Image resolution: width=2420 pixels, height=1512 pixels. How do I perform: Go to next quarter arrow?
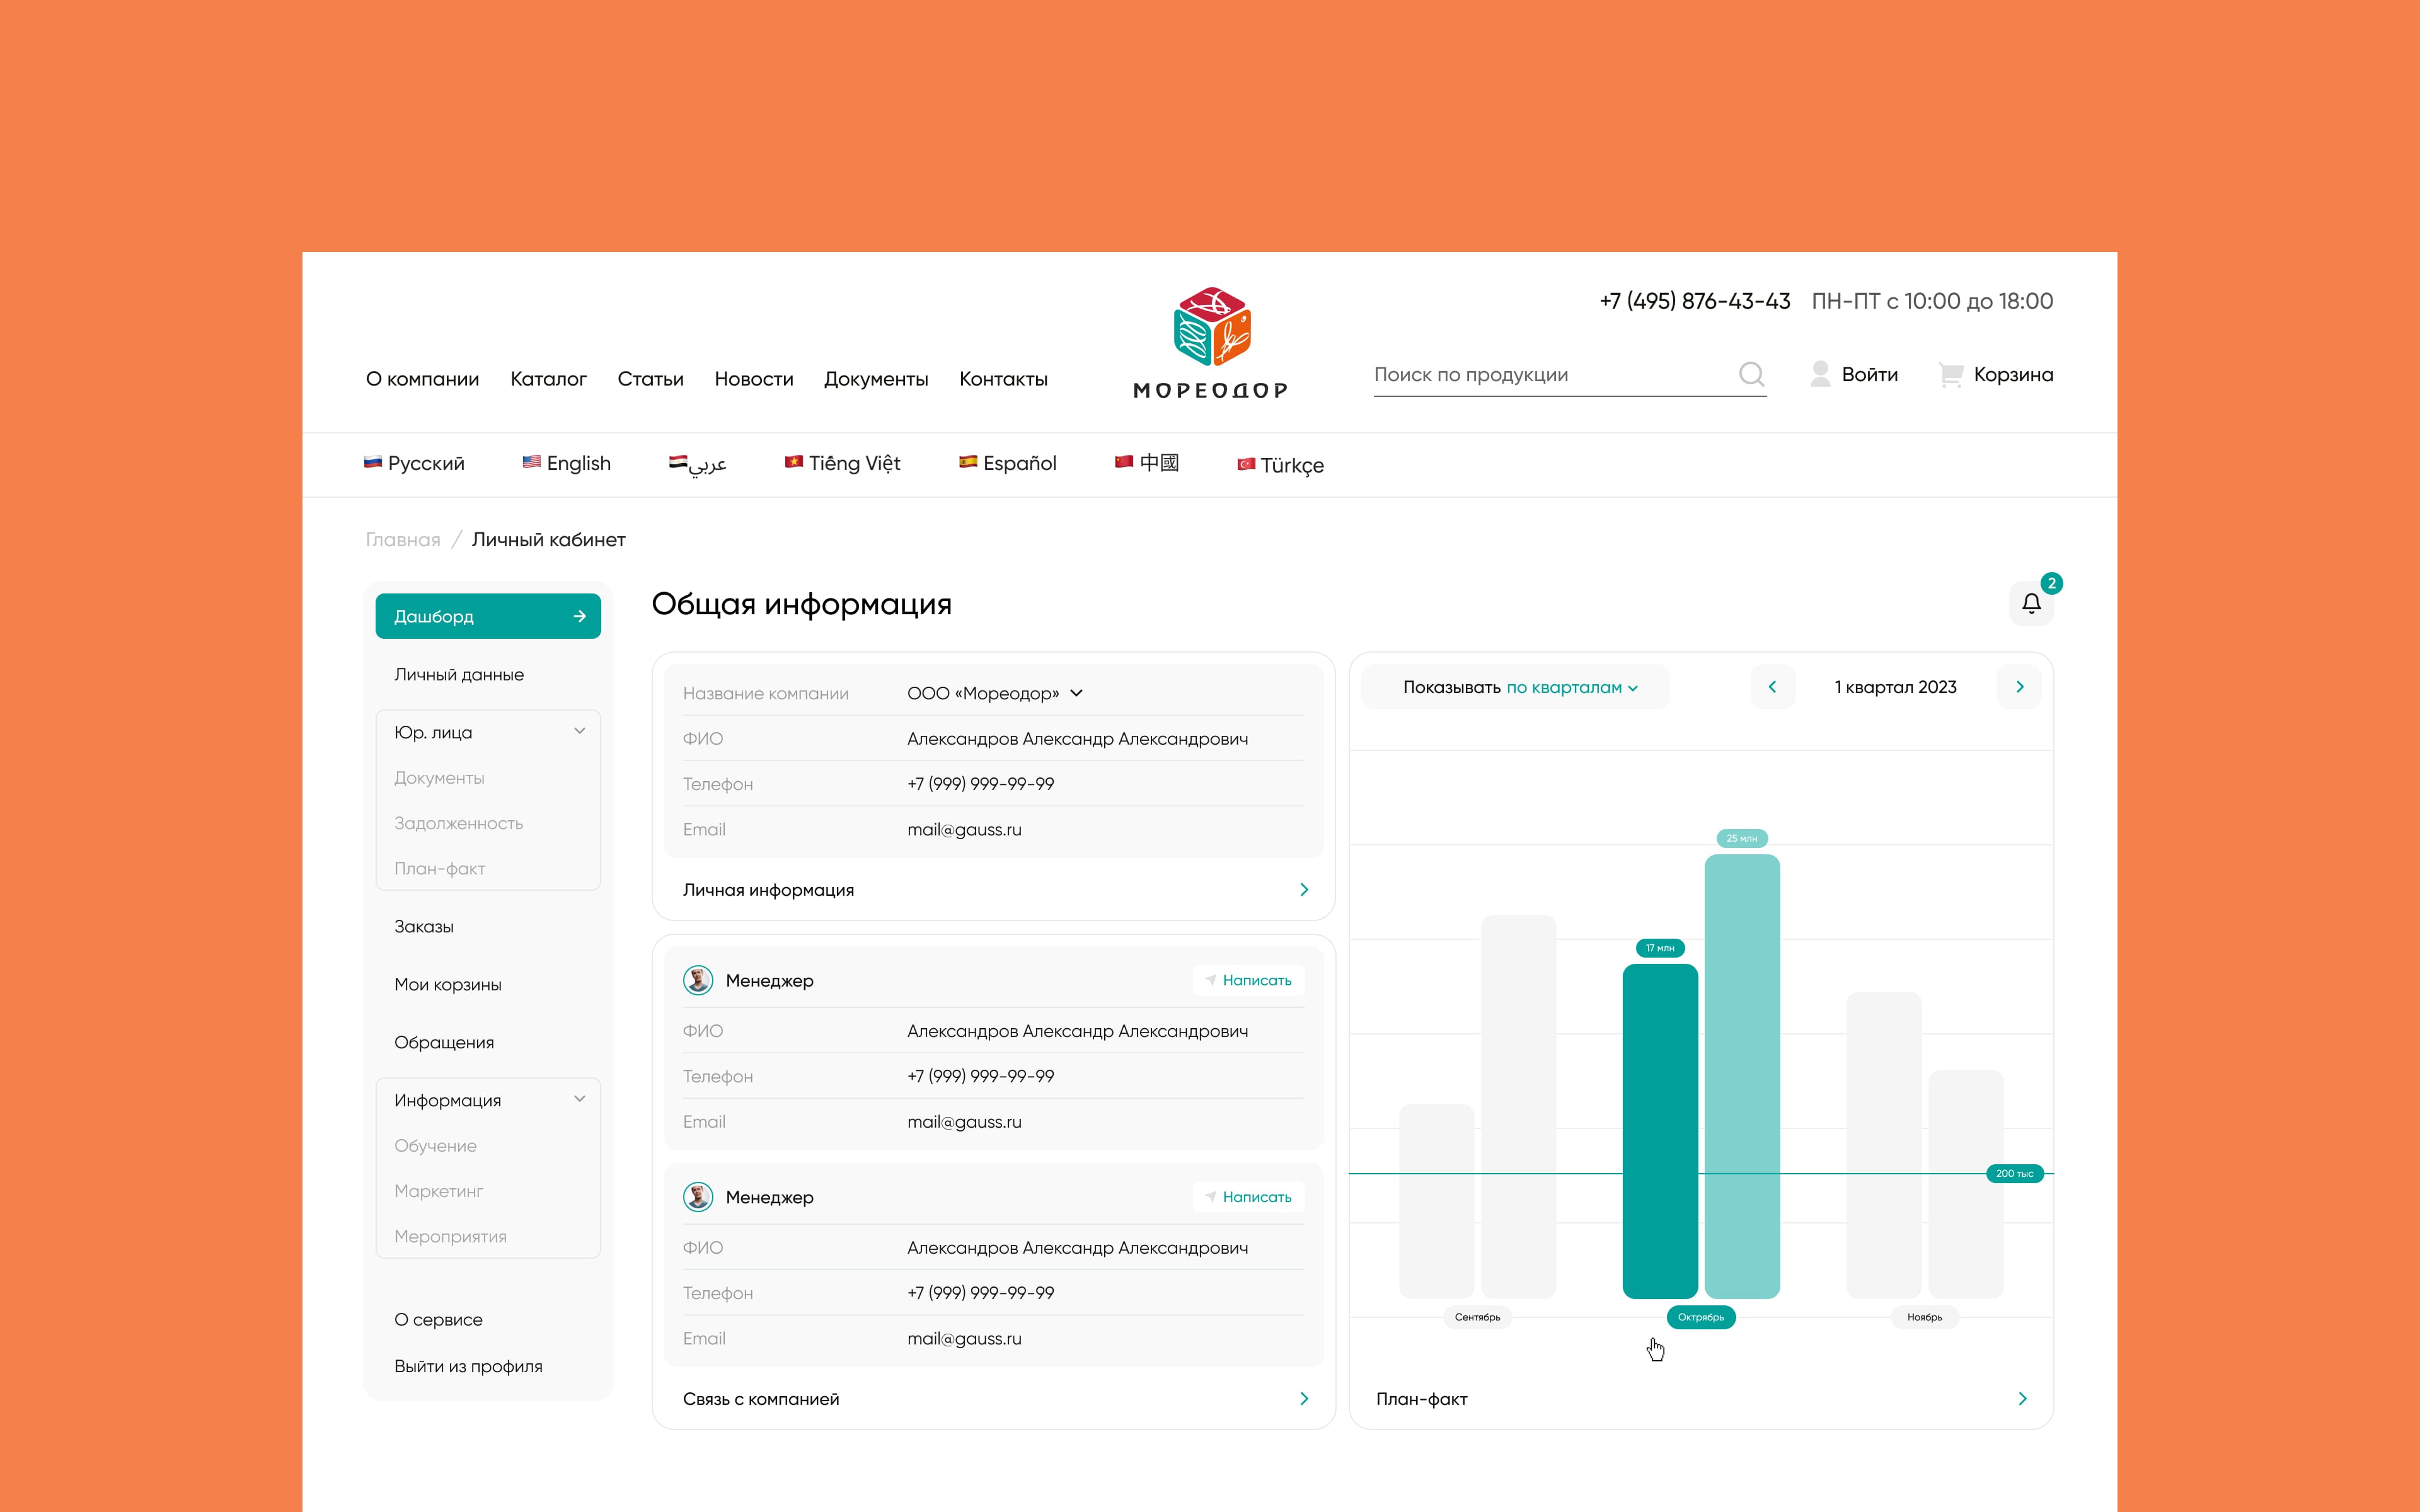(x=2019, y=687)
